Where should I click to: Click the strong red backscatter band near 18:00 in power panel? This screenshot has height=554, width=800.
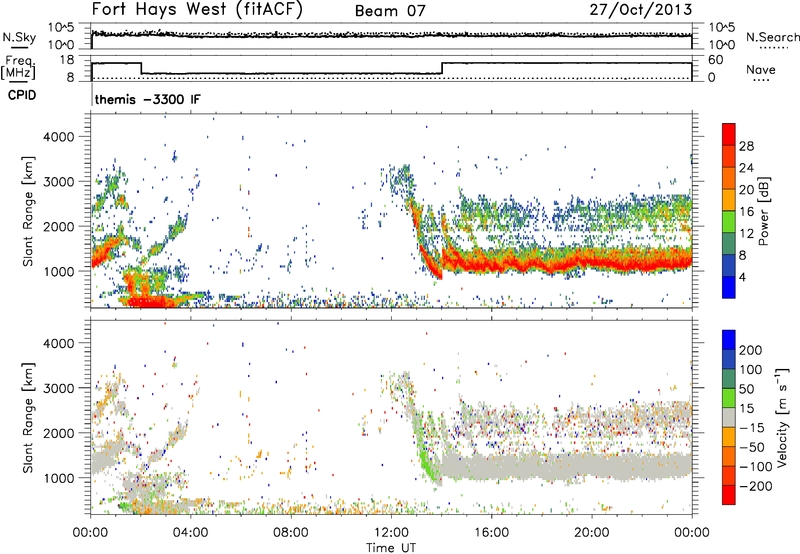542,264
